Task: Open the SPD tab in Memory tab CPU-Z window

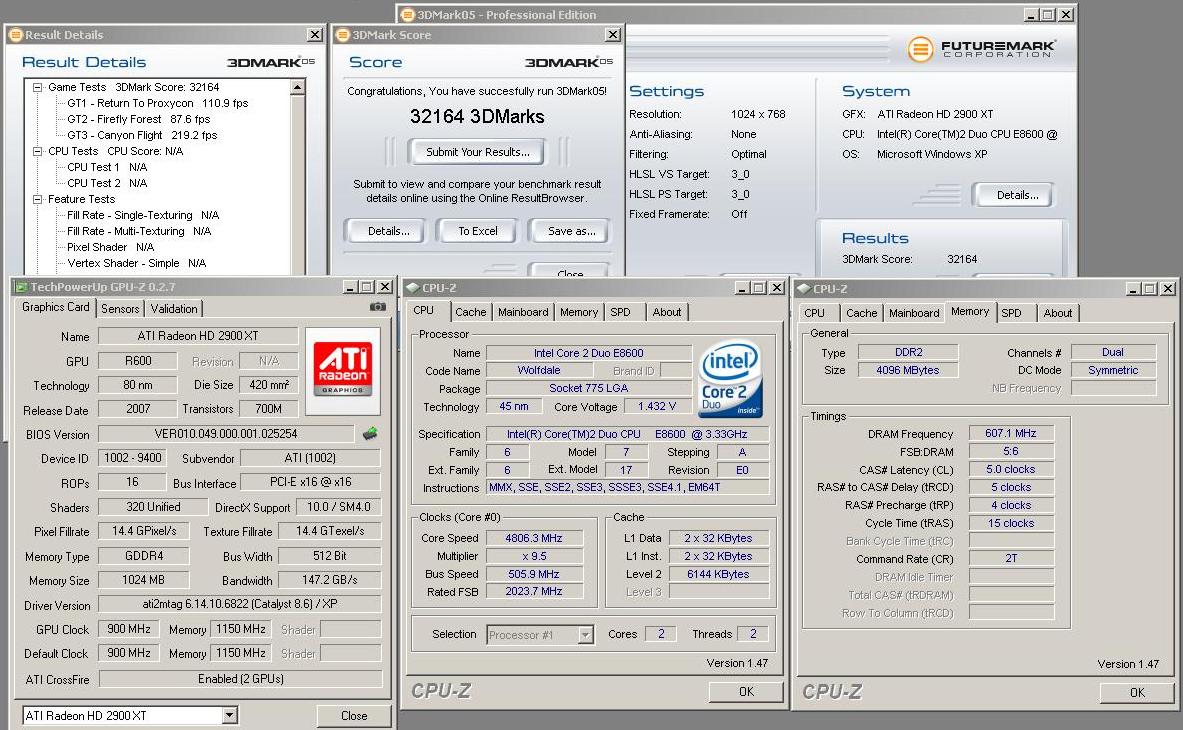Action: click(x=1011, y=313)
